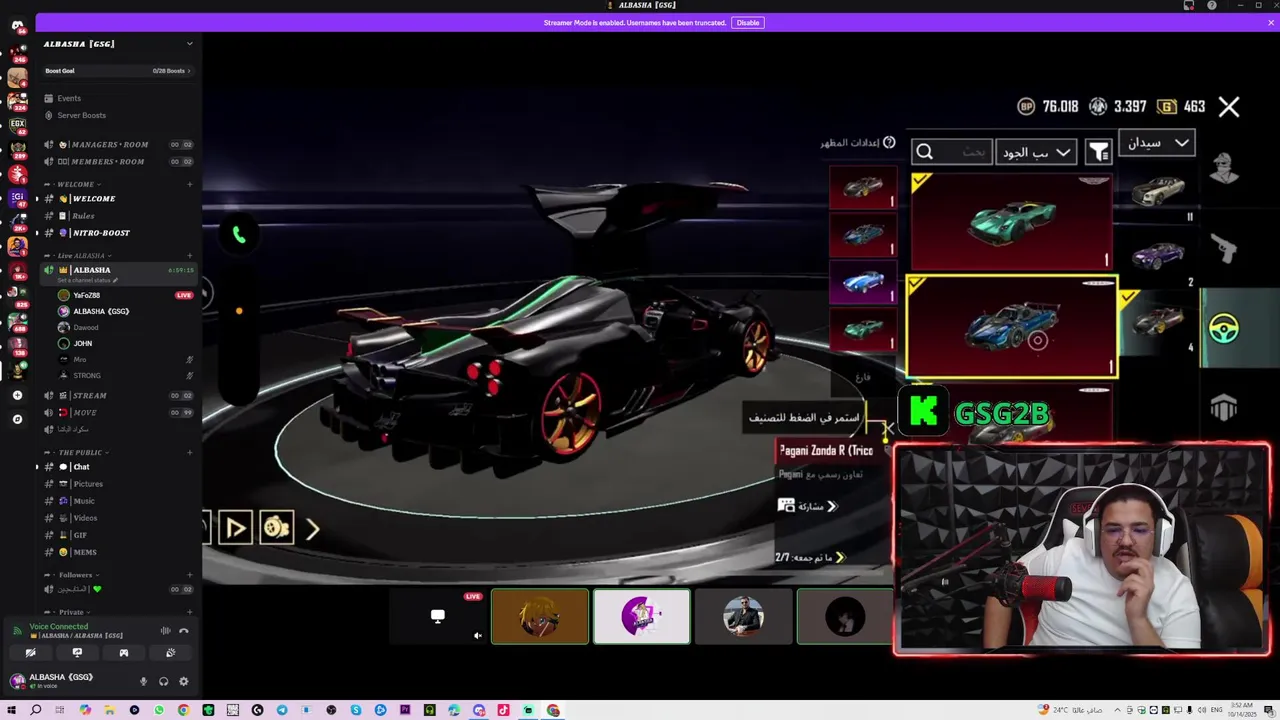This screenshot has height=720, width=1280.
Task: Add a channel to Live ALBASHA category
Action: [x=189, y=256]
